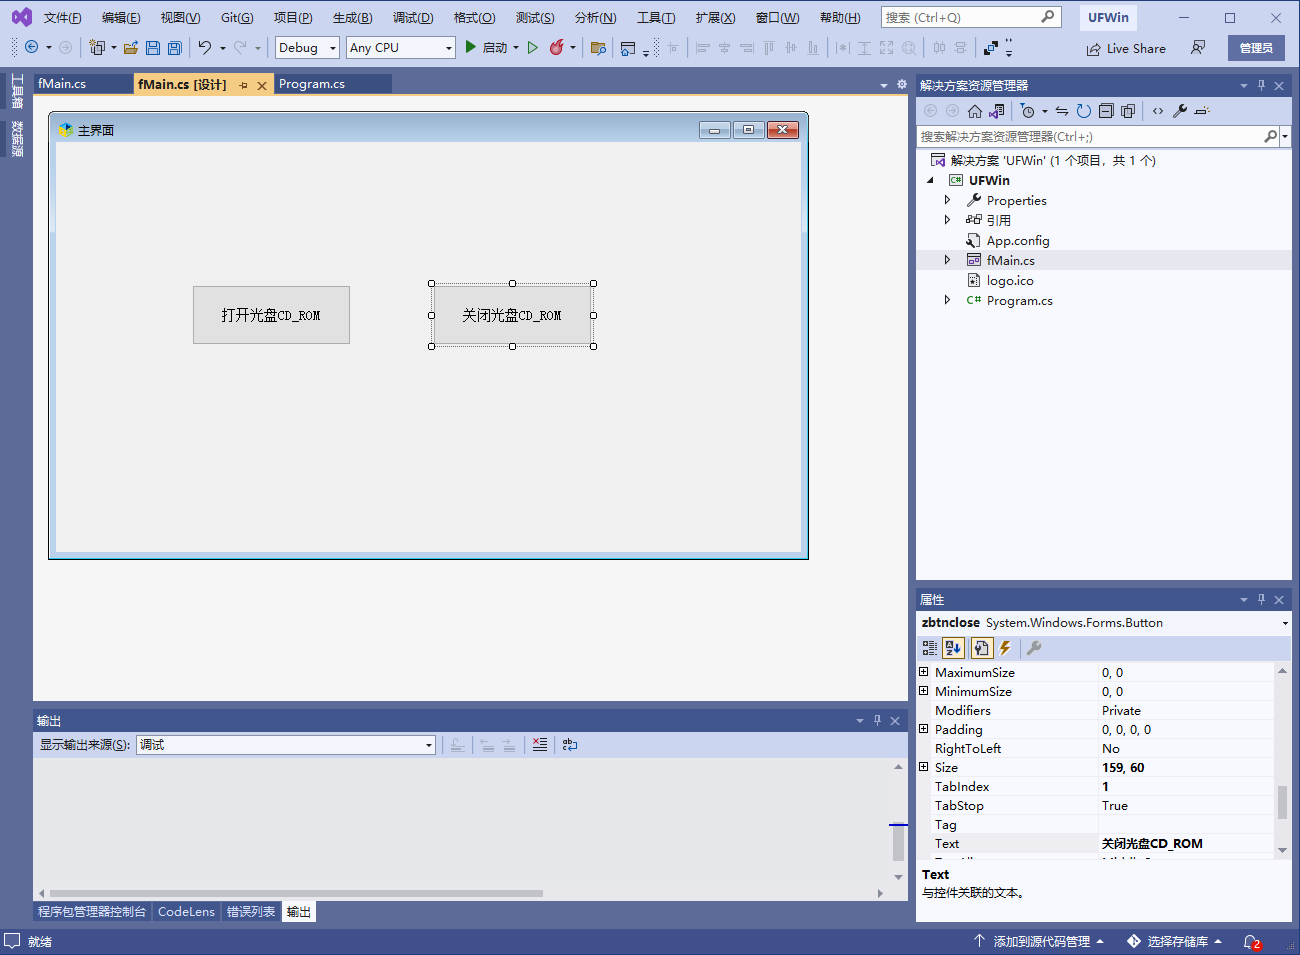The image size is (1300, 955).
Task: Click preview selected items icon
Action: point(1202,111)
